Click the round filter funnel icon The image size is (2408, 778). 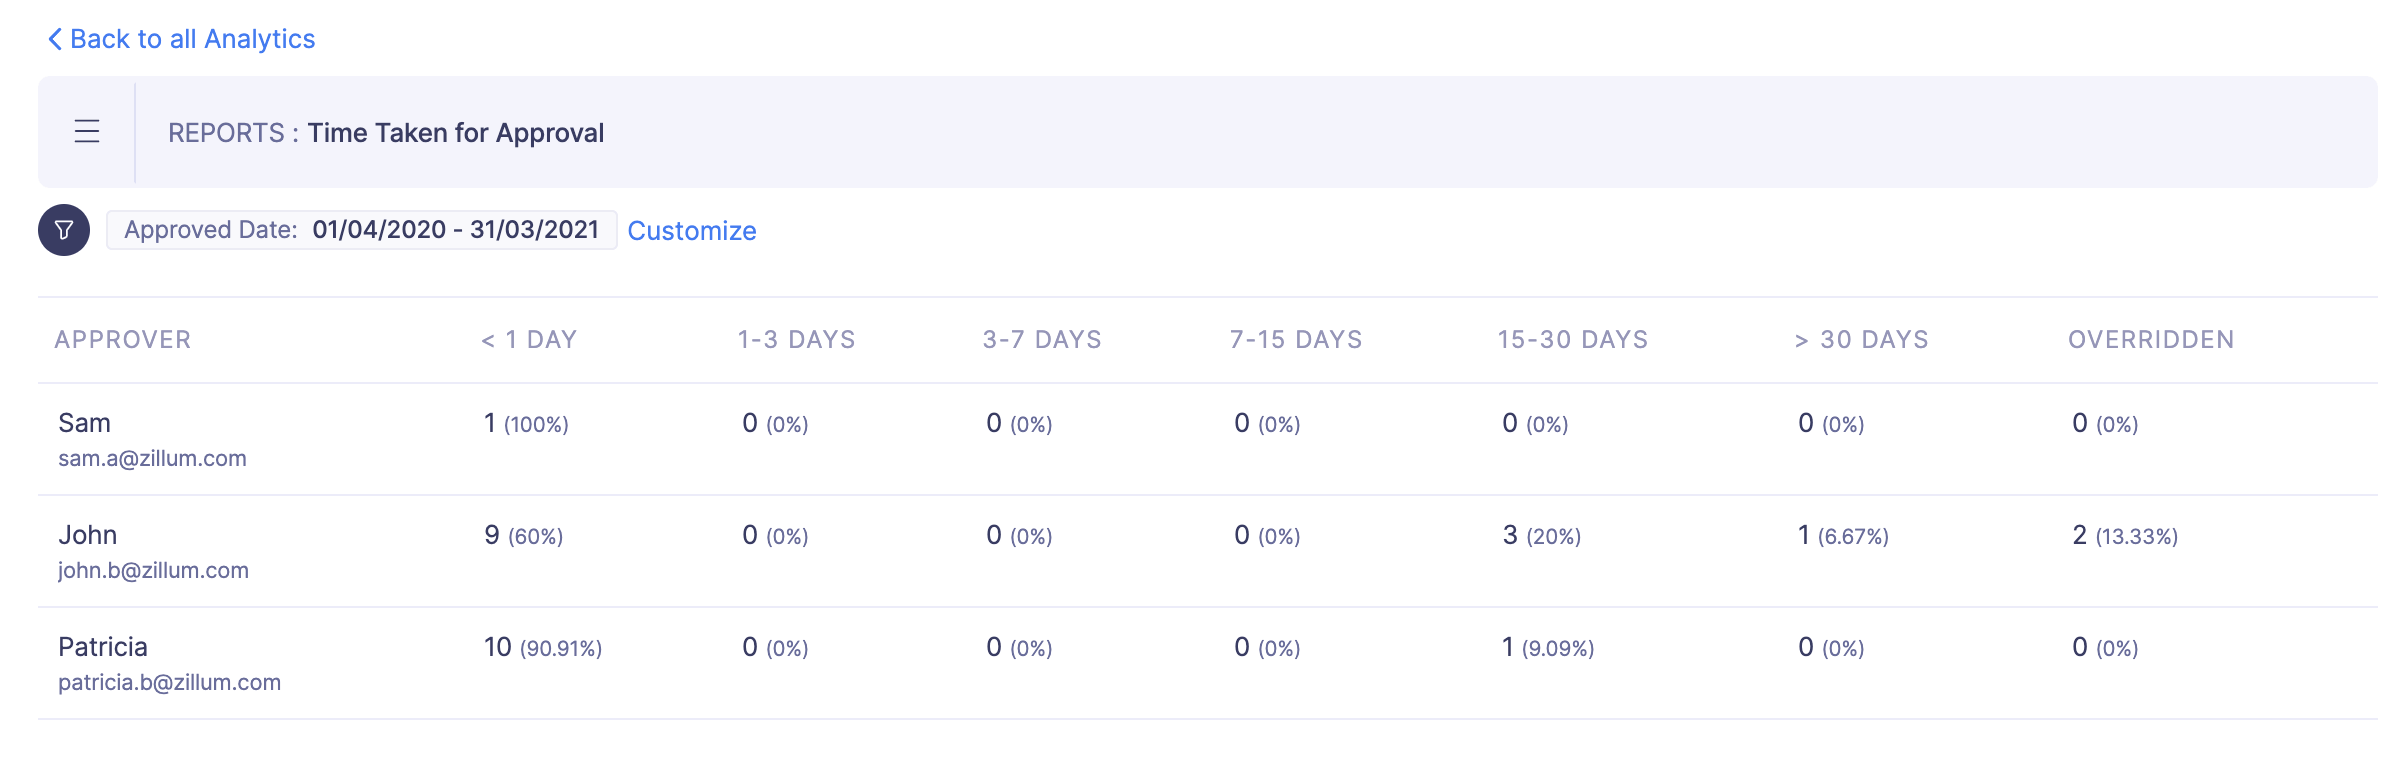64,230
